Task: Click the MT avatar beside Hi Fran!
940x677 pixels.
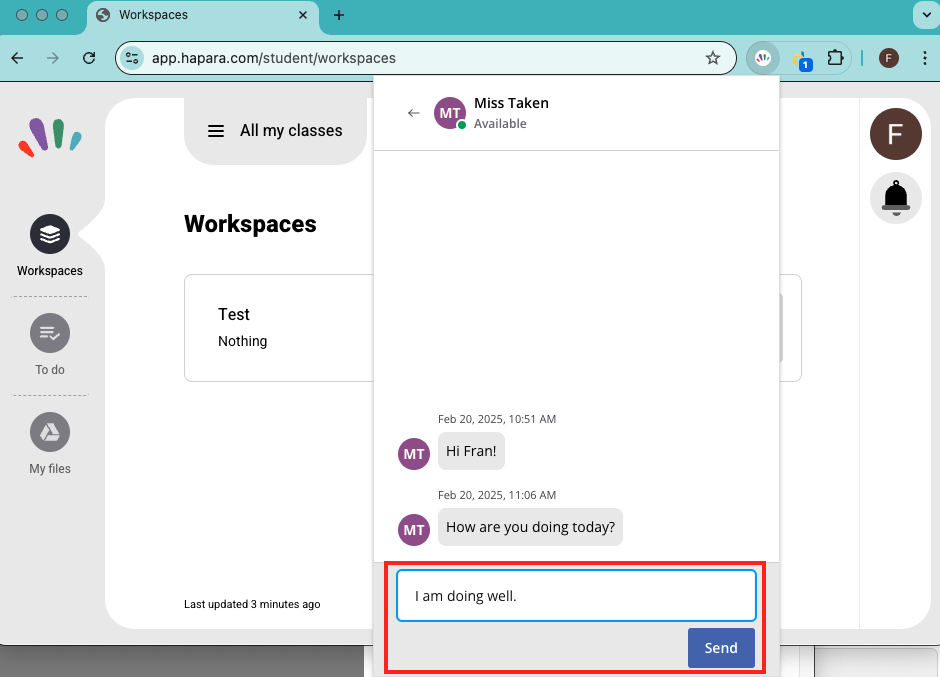Action: point(414,454)
